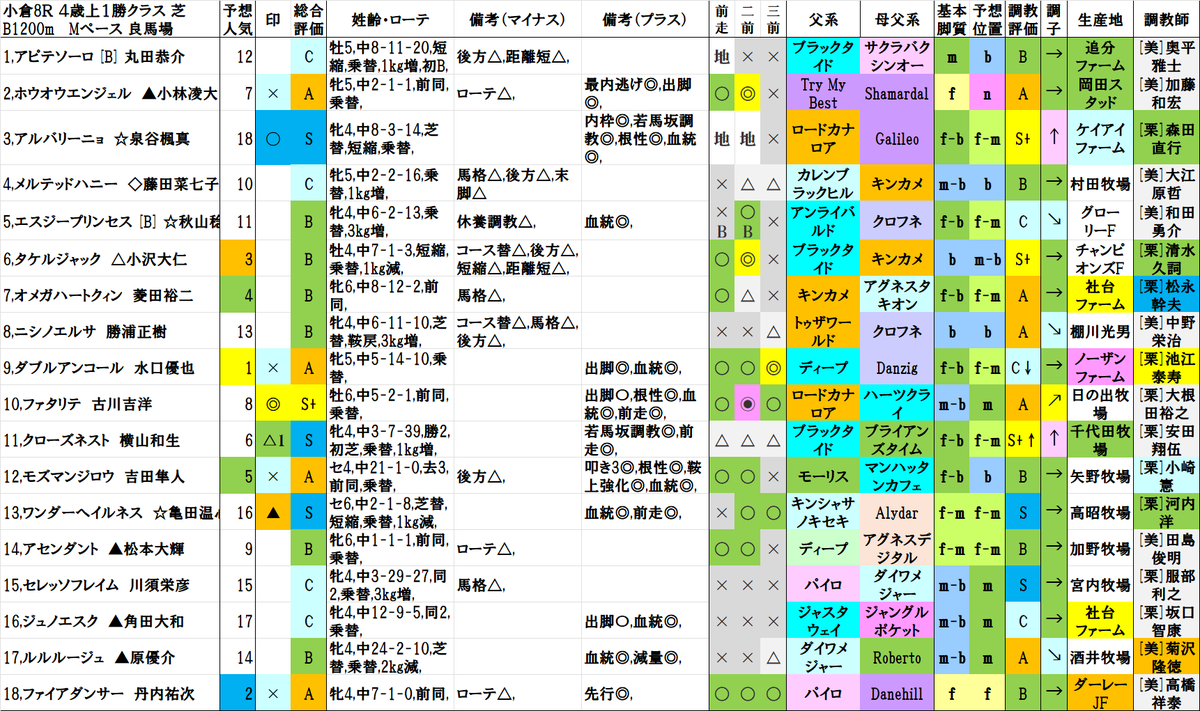
Task: Click the 追分ファーム breeder cell
Action: pos(1099,56)
